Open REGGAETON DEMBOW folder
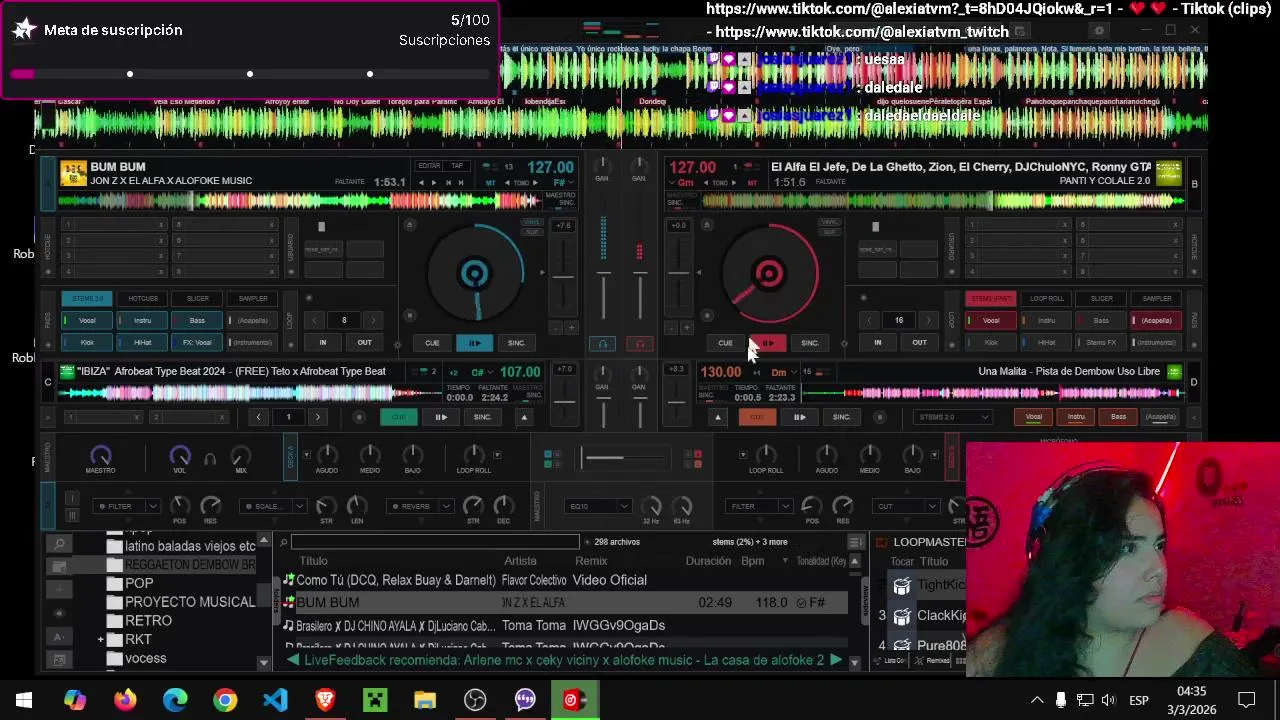Screen dimensions: 1280x720 click(181, 565)
